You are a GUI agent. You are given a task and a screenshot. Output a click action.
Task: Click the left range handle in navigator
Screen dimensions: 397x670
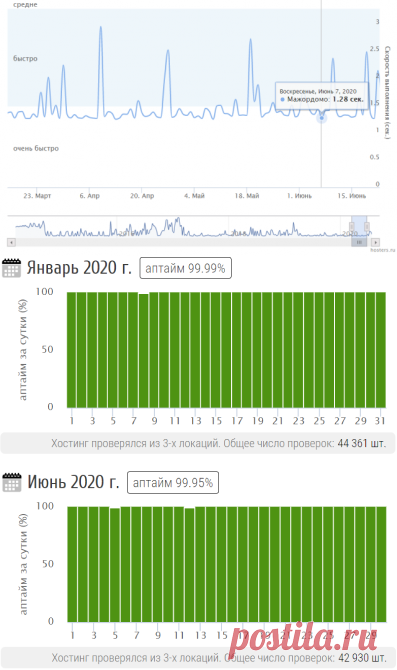[x=353, y=227]
